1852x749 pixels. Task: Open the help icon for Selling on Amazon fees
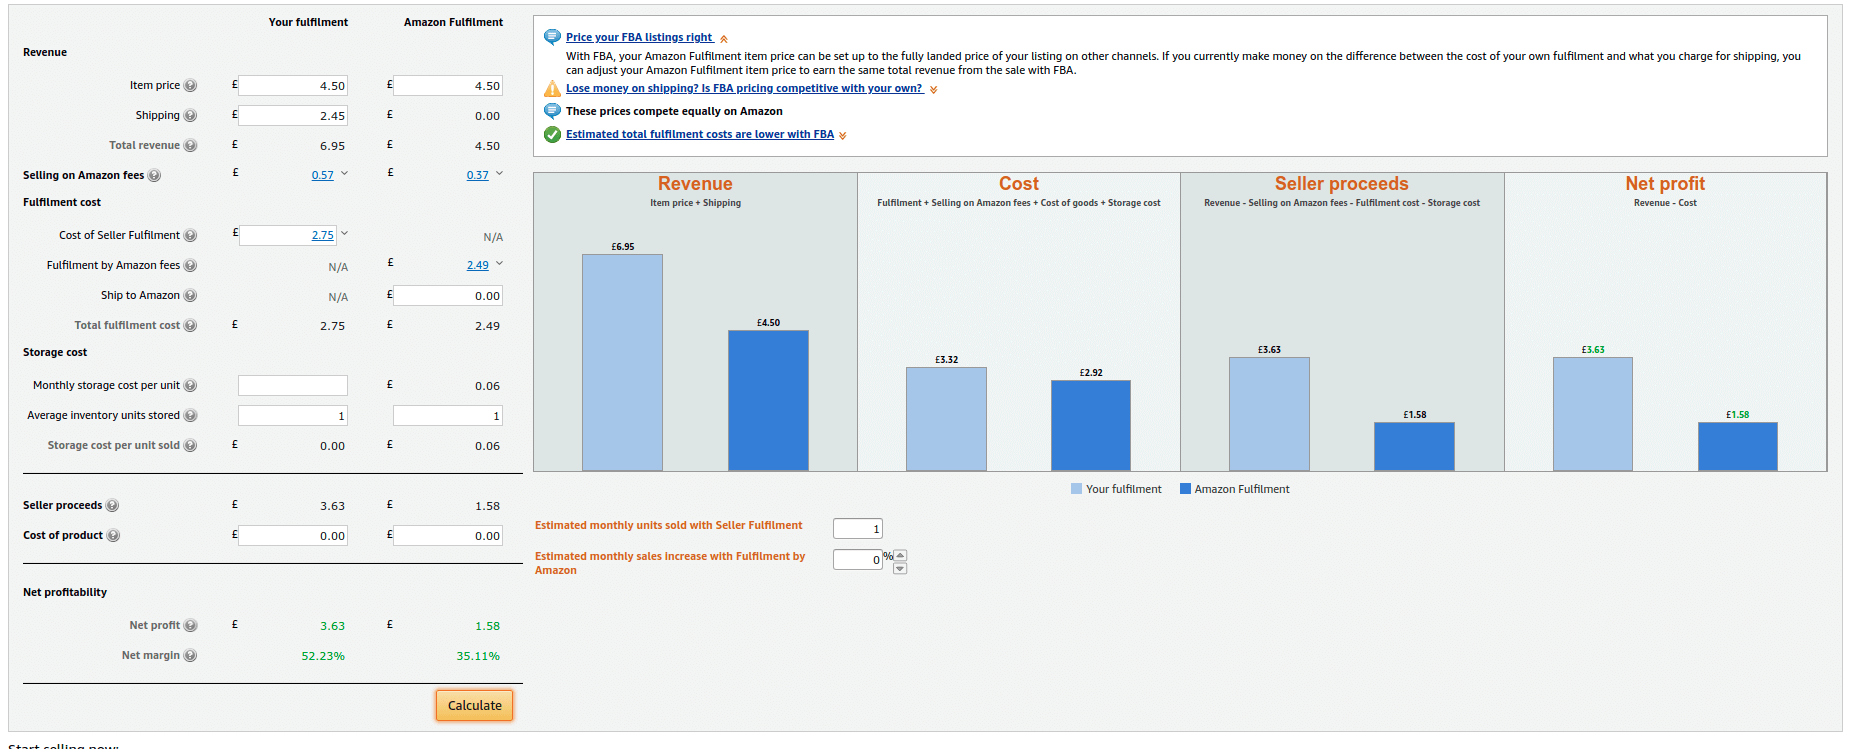coord(154,176)
